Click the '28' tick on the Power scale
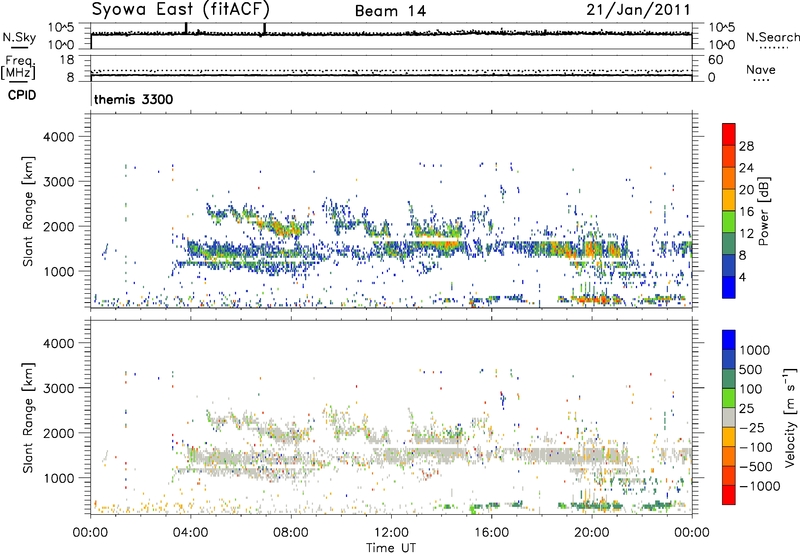 (x=746, y=146)
